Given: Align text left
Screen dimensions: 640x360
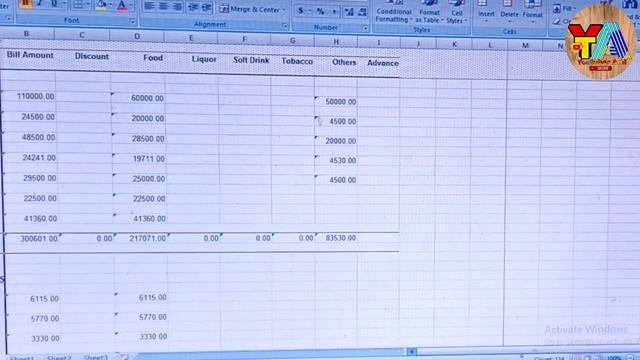Looking at the screenshot, I should click(149, 6).
